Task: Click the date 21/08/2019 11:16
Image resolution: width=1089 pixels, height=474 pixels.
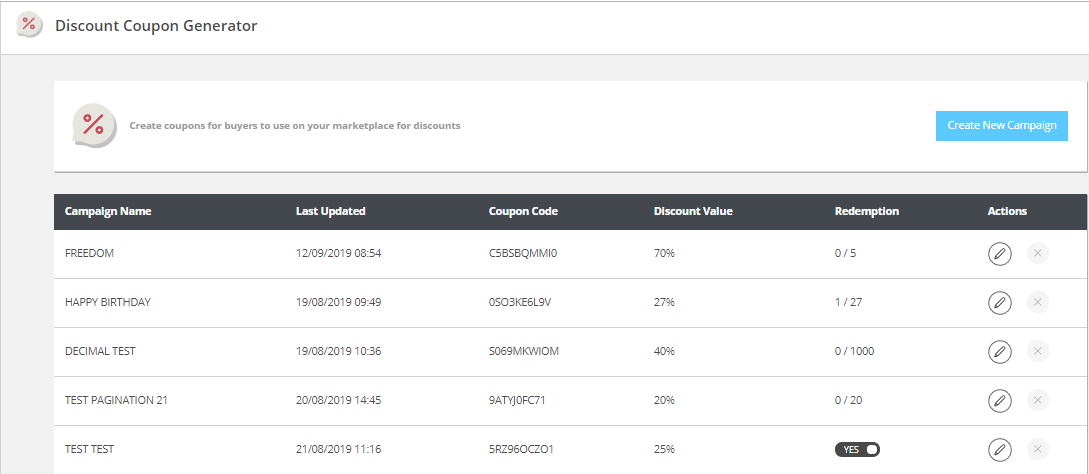Action: coord(338,450)
